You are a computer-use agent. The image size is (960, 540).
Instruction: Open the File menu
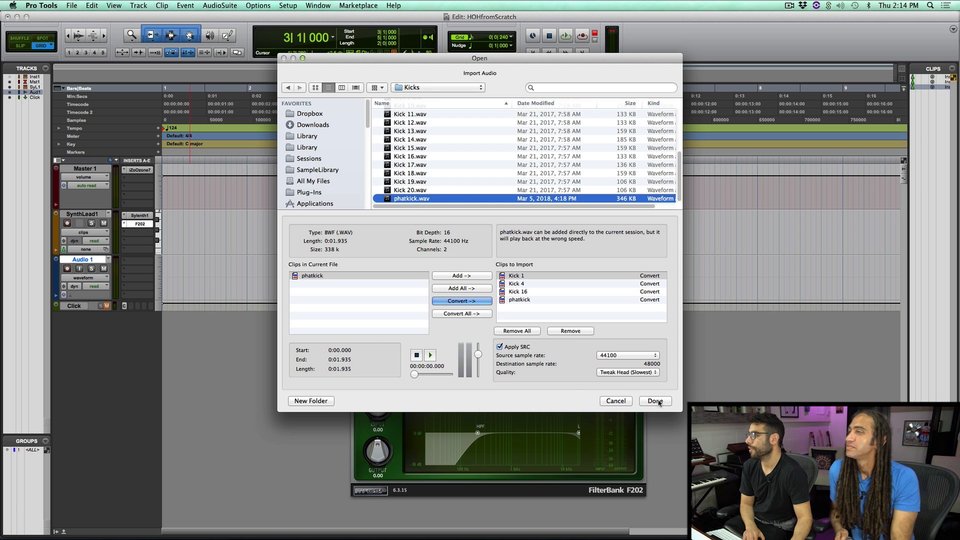72,5
